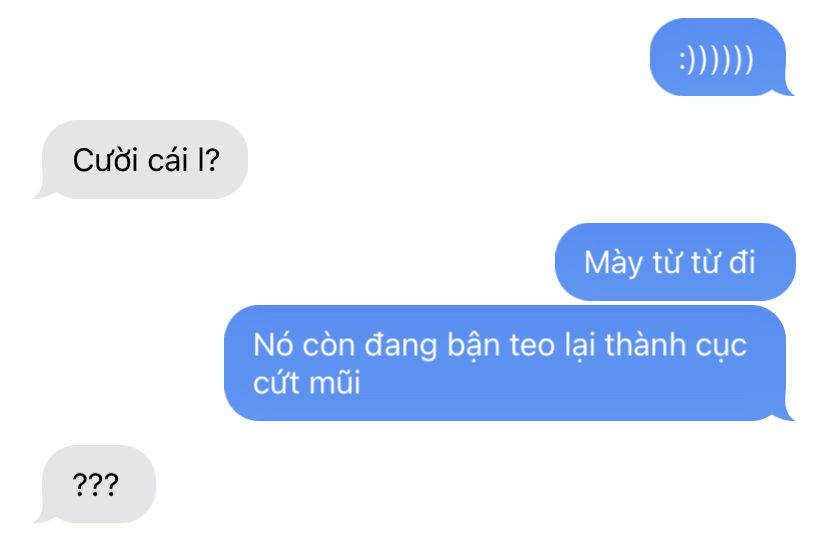Viewport: 828px width, 539px height.
Task: Click the word "bận" in the long message
Action: [x=473, y=346]
